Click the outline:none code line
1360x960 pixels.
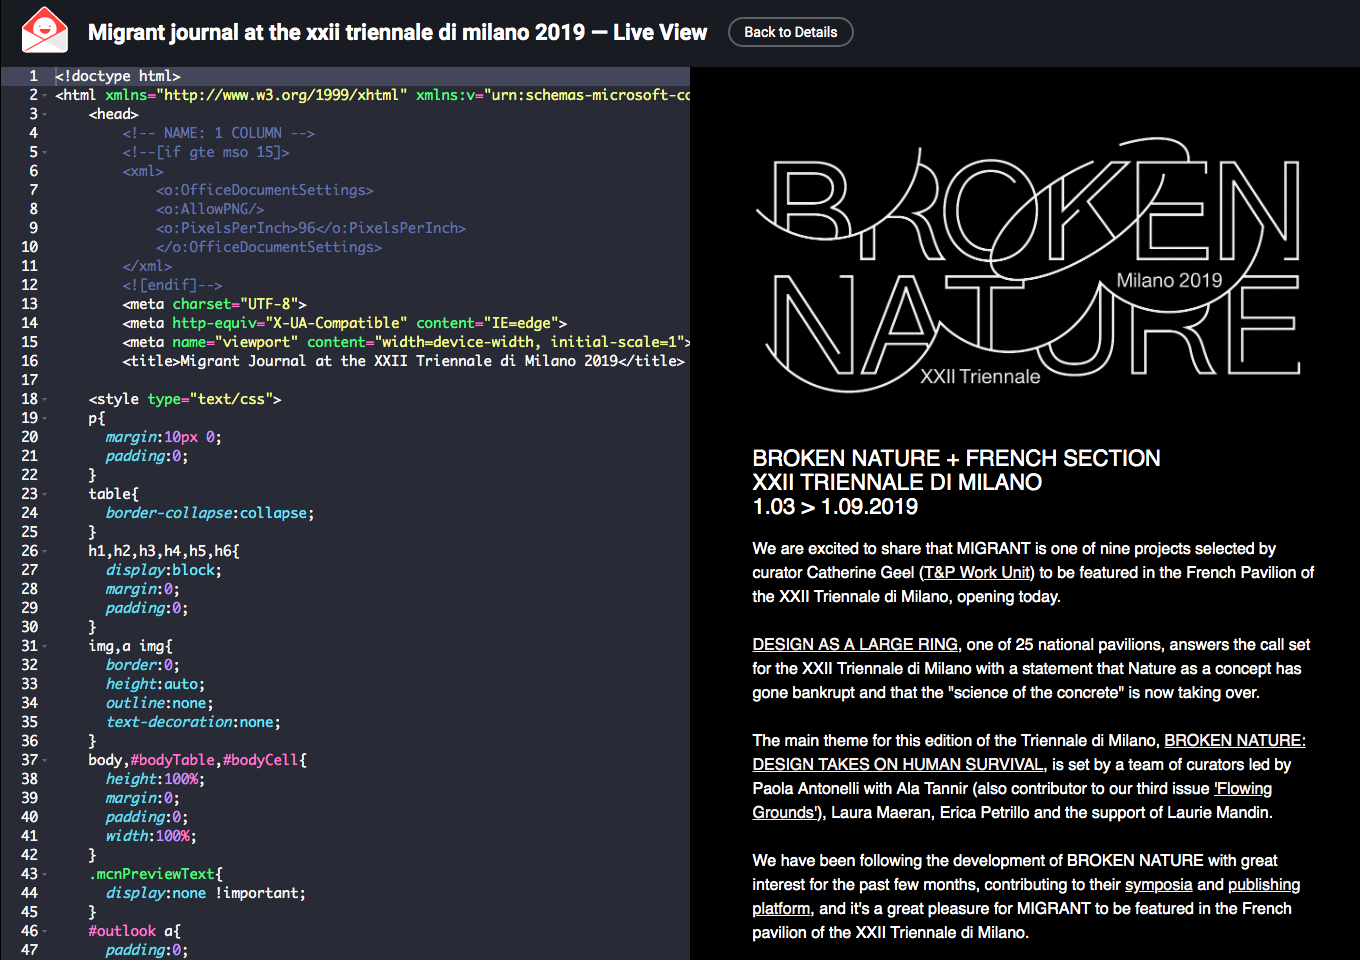[x=160, y=703]
